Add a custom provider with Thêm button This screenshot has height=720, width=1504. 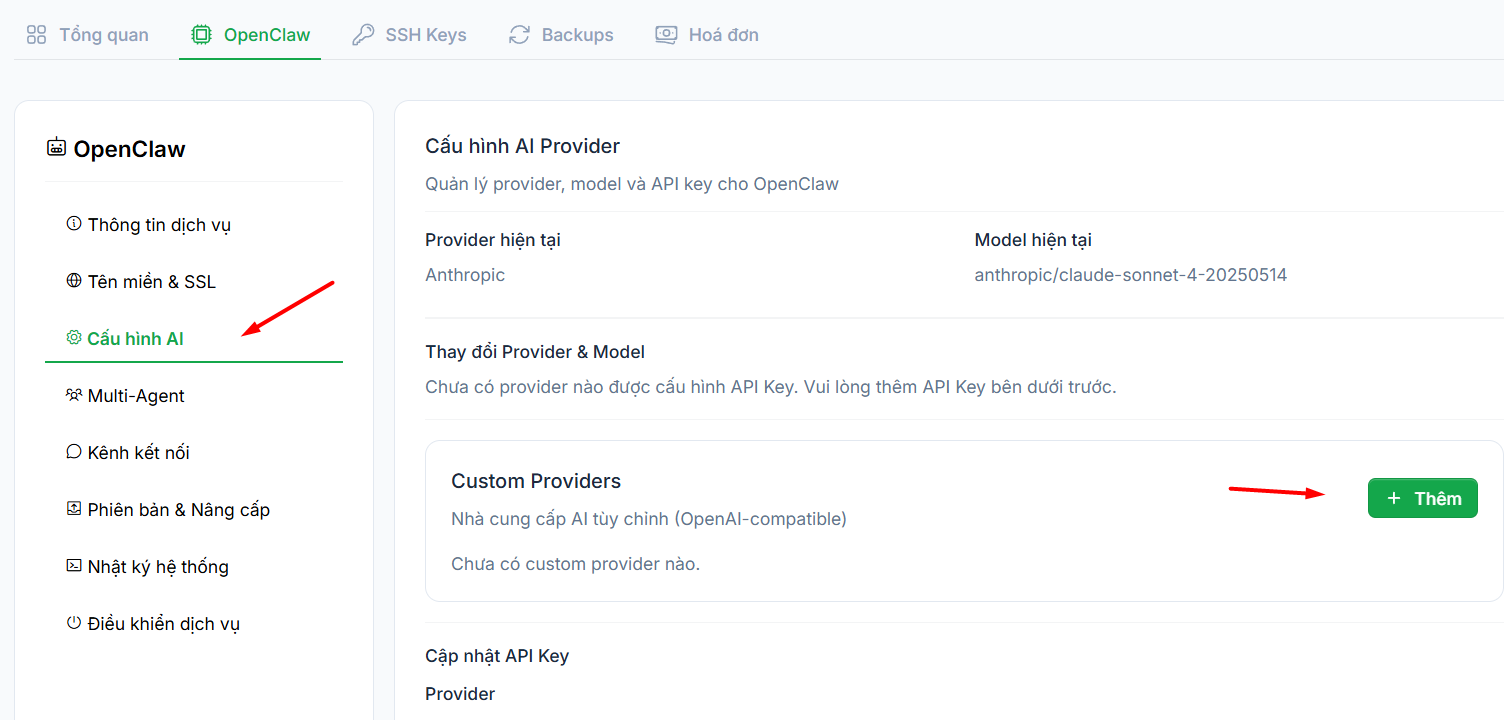1423,498
